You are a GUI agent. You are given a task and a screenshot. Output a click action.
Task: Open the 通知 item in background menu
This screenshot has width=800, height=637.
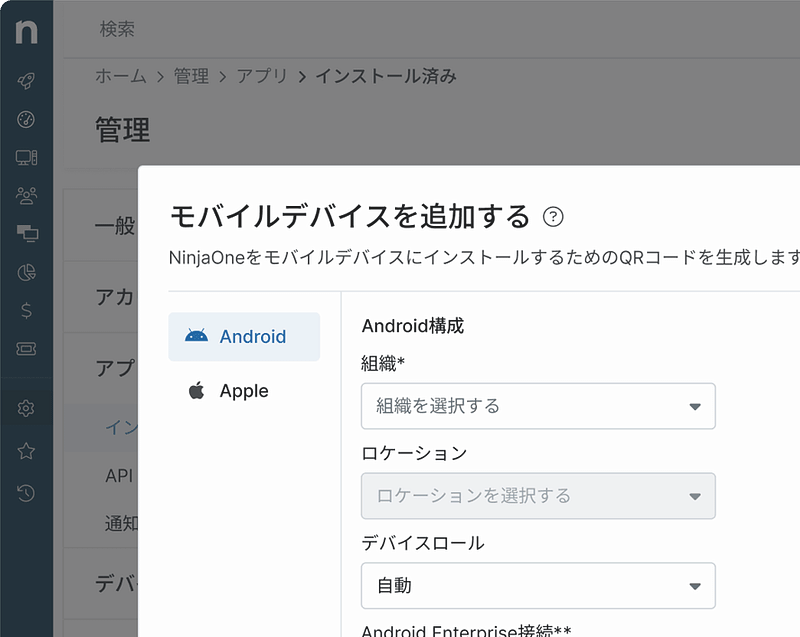(x=121, y=523)
